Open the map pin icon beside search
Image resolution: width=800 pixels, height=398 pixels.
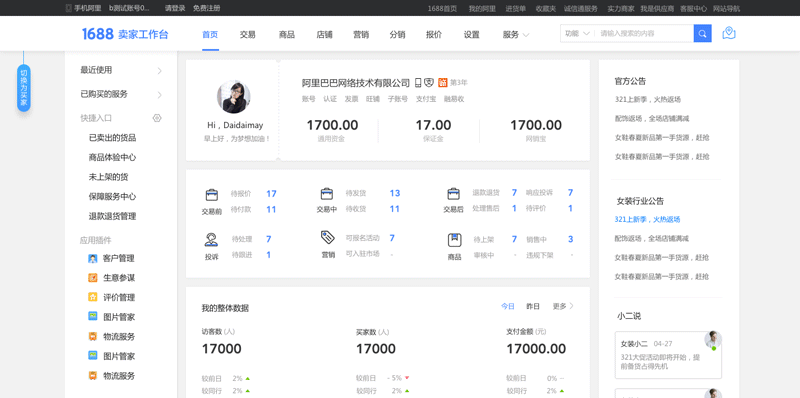pos(729,34)
